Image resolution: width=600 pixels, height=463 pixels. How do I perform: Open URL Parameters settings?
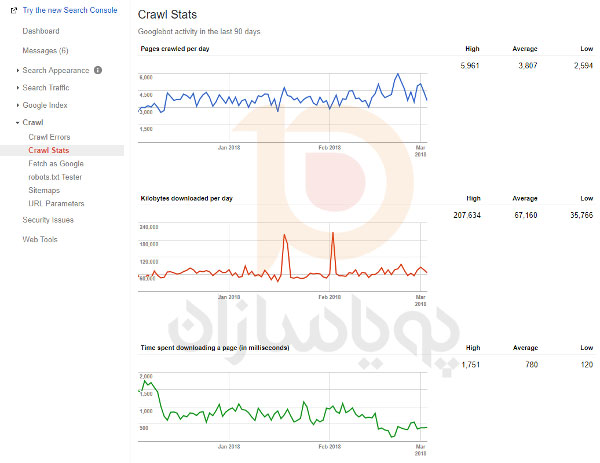56,202
